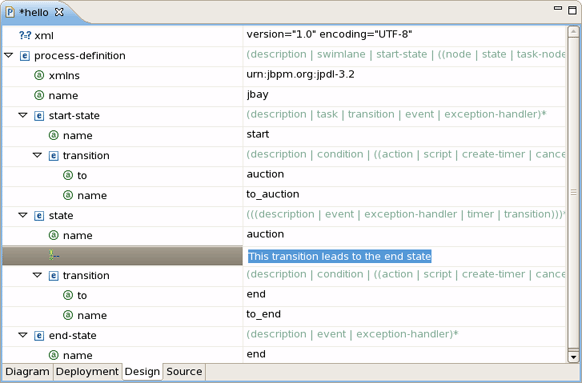Click the scroll down arrow of scrollbar
Image resolution: width=582 pixels, height=383 pixels.
[573, 357]
